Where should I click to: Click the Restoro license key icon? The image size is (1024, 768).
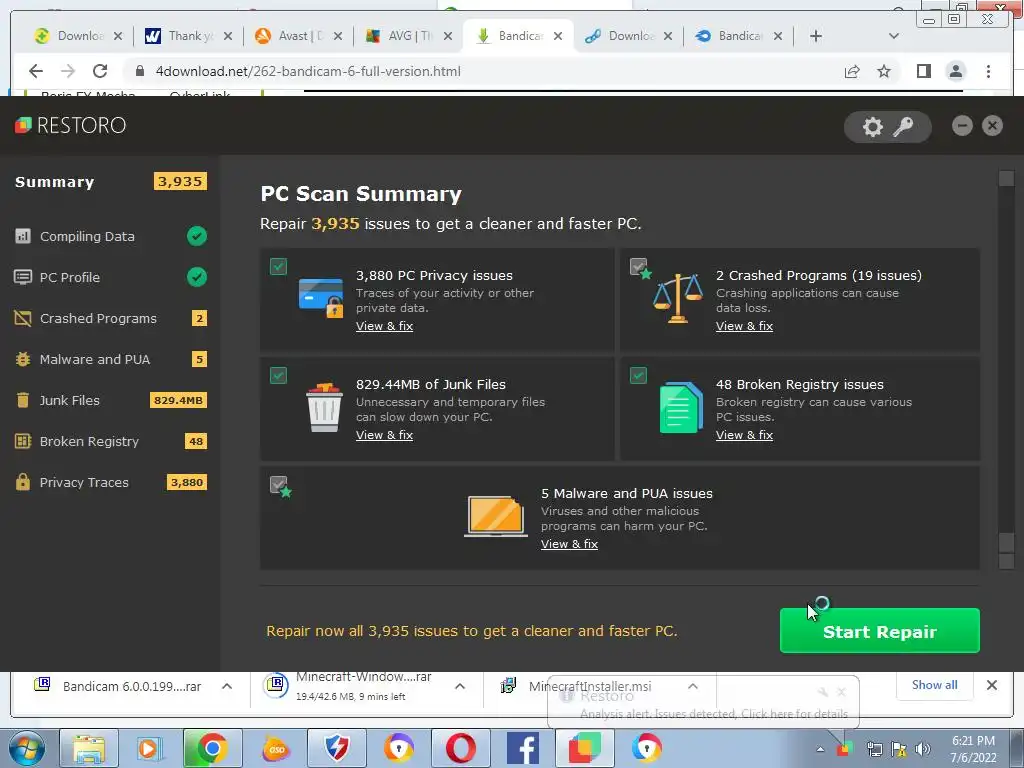(x=904, y=127)
